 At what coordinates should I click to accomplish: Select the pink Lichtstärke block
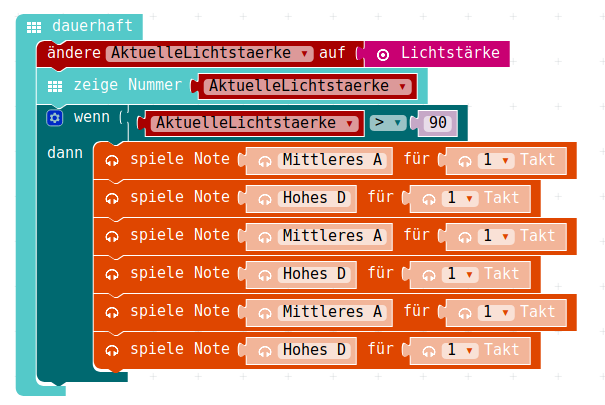click(437, 54)
